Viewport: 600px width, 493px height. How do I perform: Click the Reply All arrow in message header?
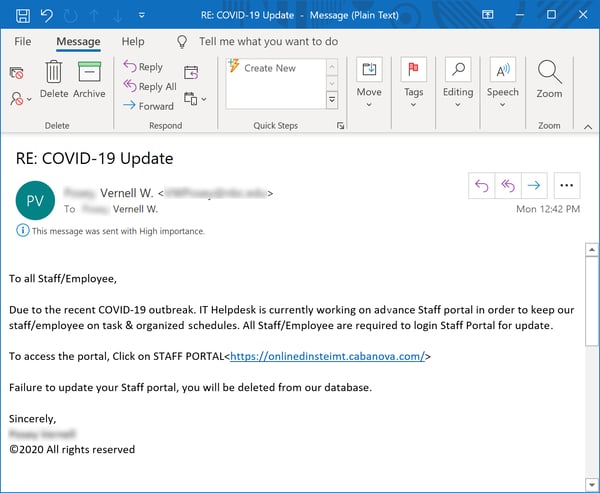point(508,185)
